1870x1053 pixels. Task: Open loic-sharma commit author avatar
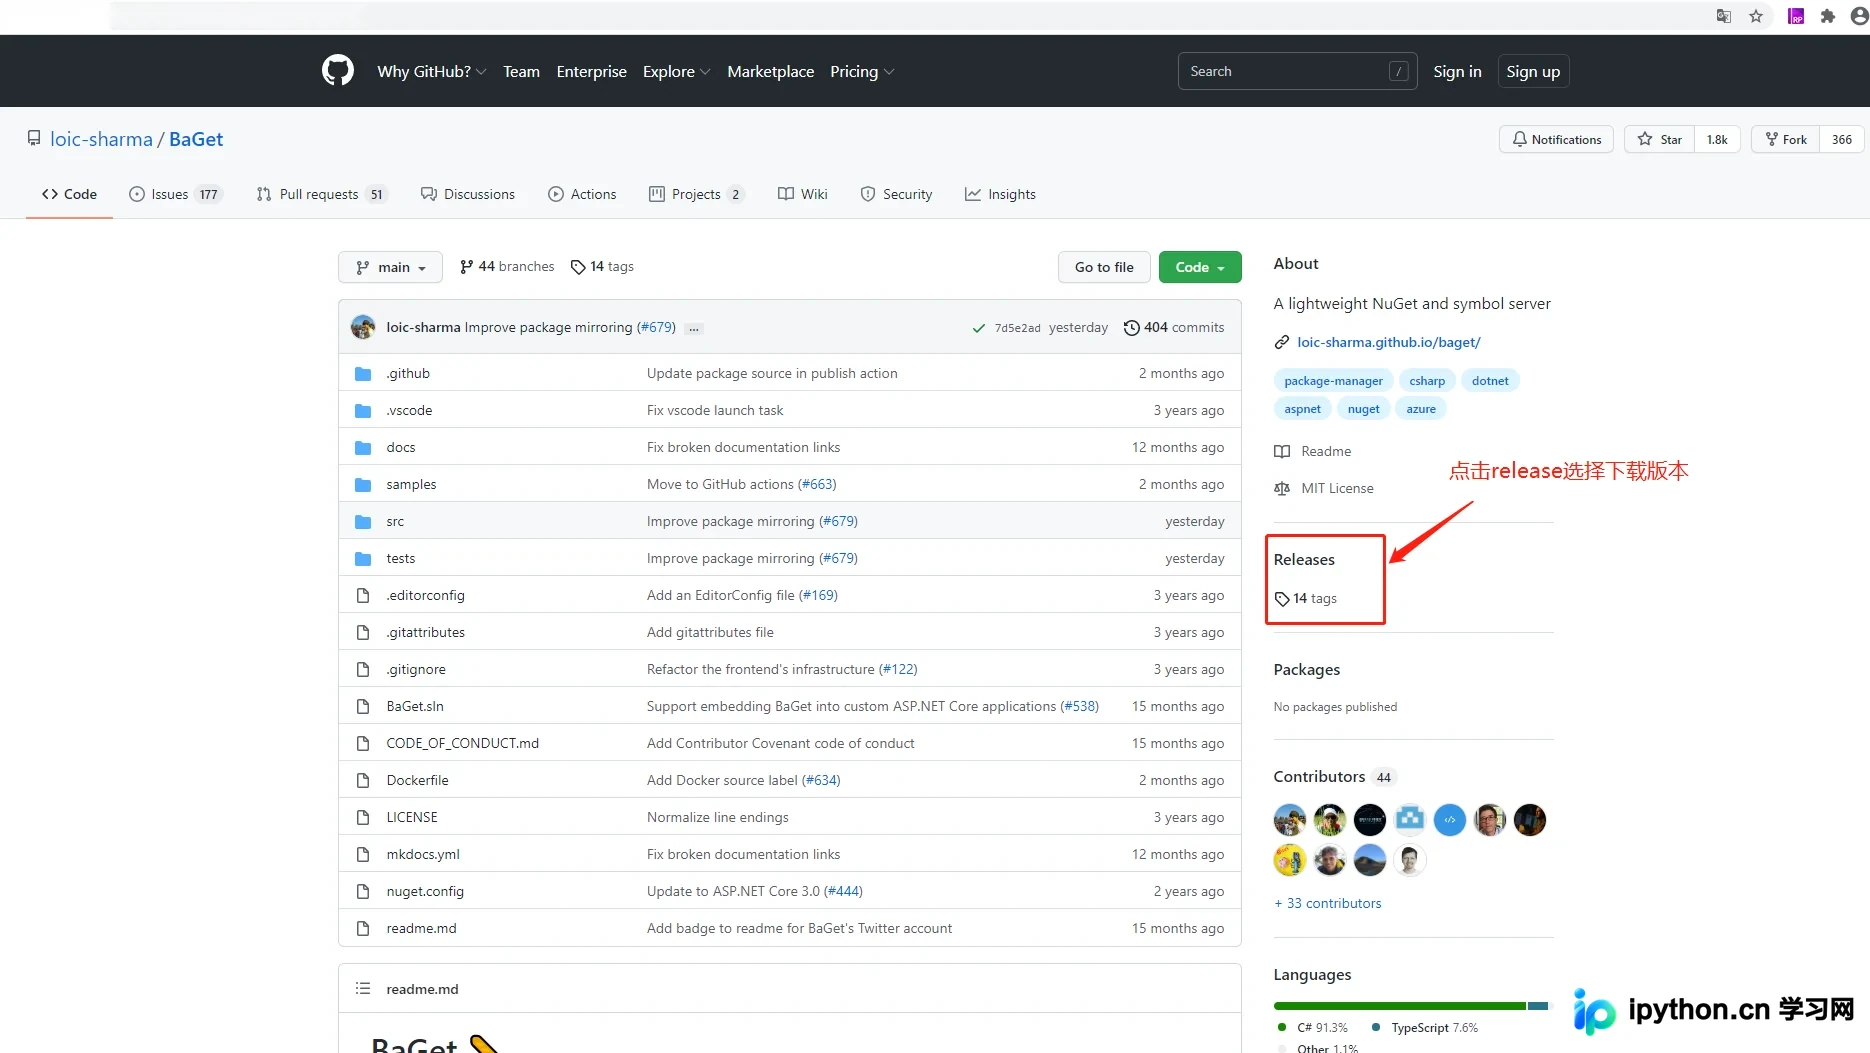pos(363,327)
